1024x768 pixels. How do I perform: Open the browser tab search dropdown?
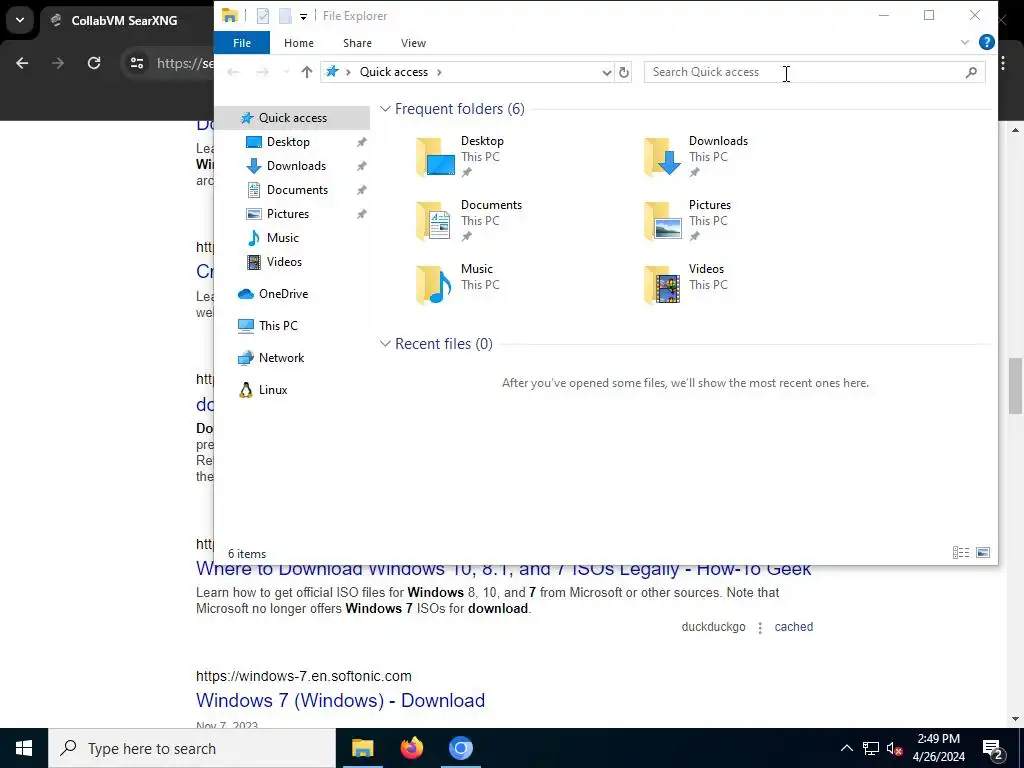(20, 20)
